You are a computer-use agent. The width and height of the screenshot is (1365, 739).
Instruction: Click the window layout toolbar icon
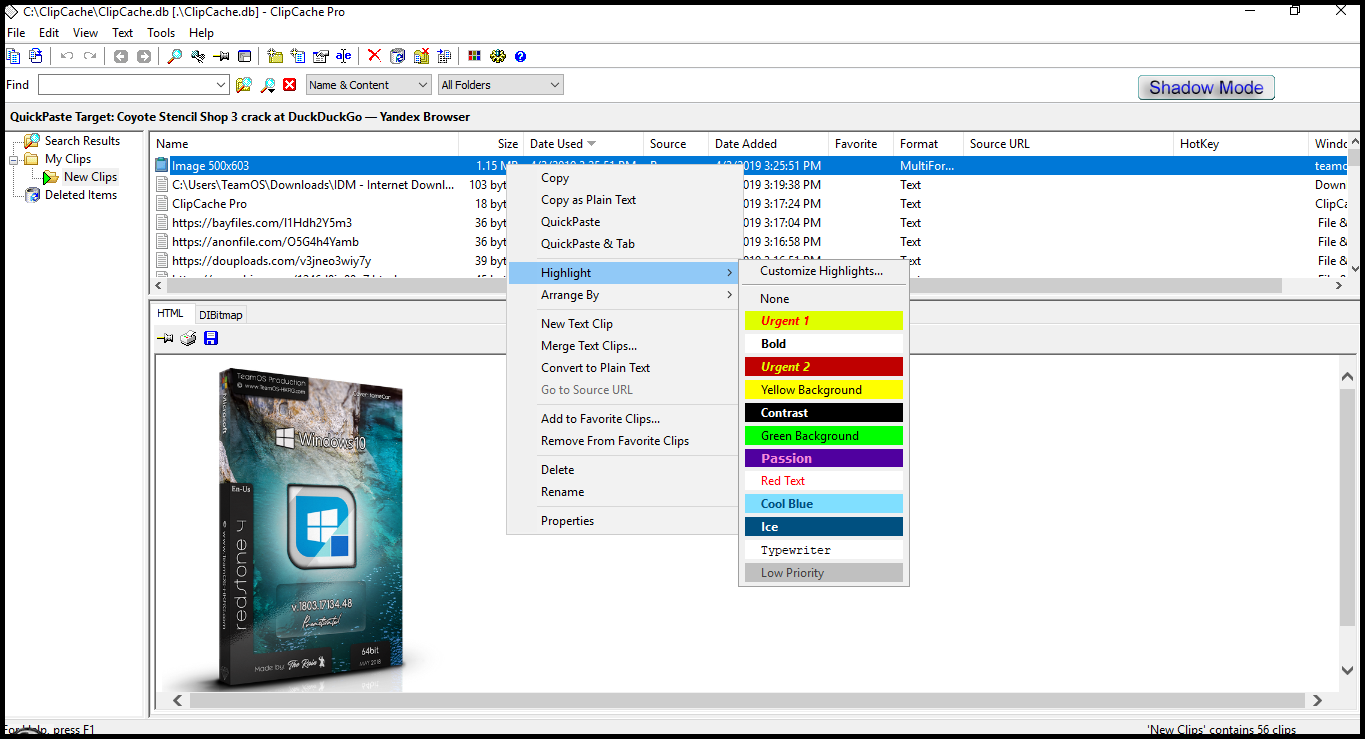pyautogui.click(x=244, y=56)
